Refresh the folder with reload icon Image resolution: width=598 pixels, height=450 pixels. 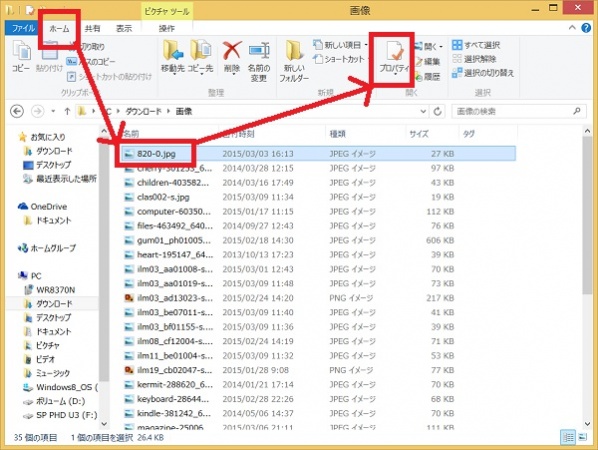click(x=437, y=111)
